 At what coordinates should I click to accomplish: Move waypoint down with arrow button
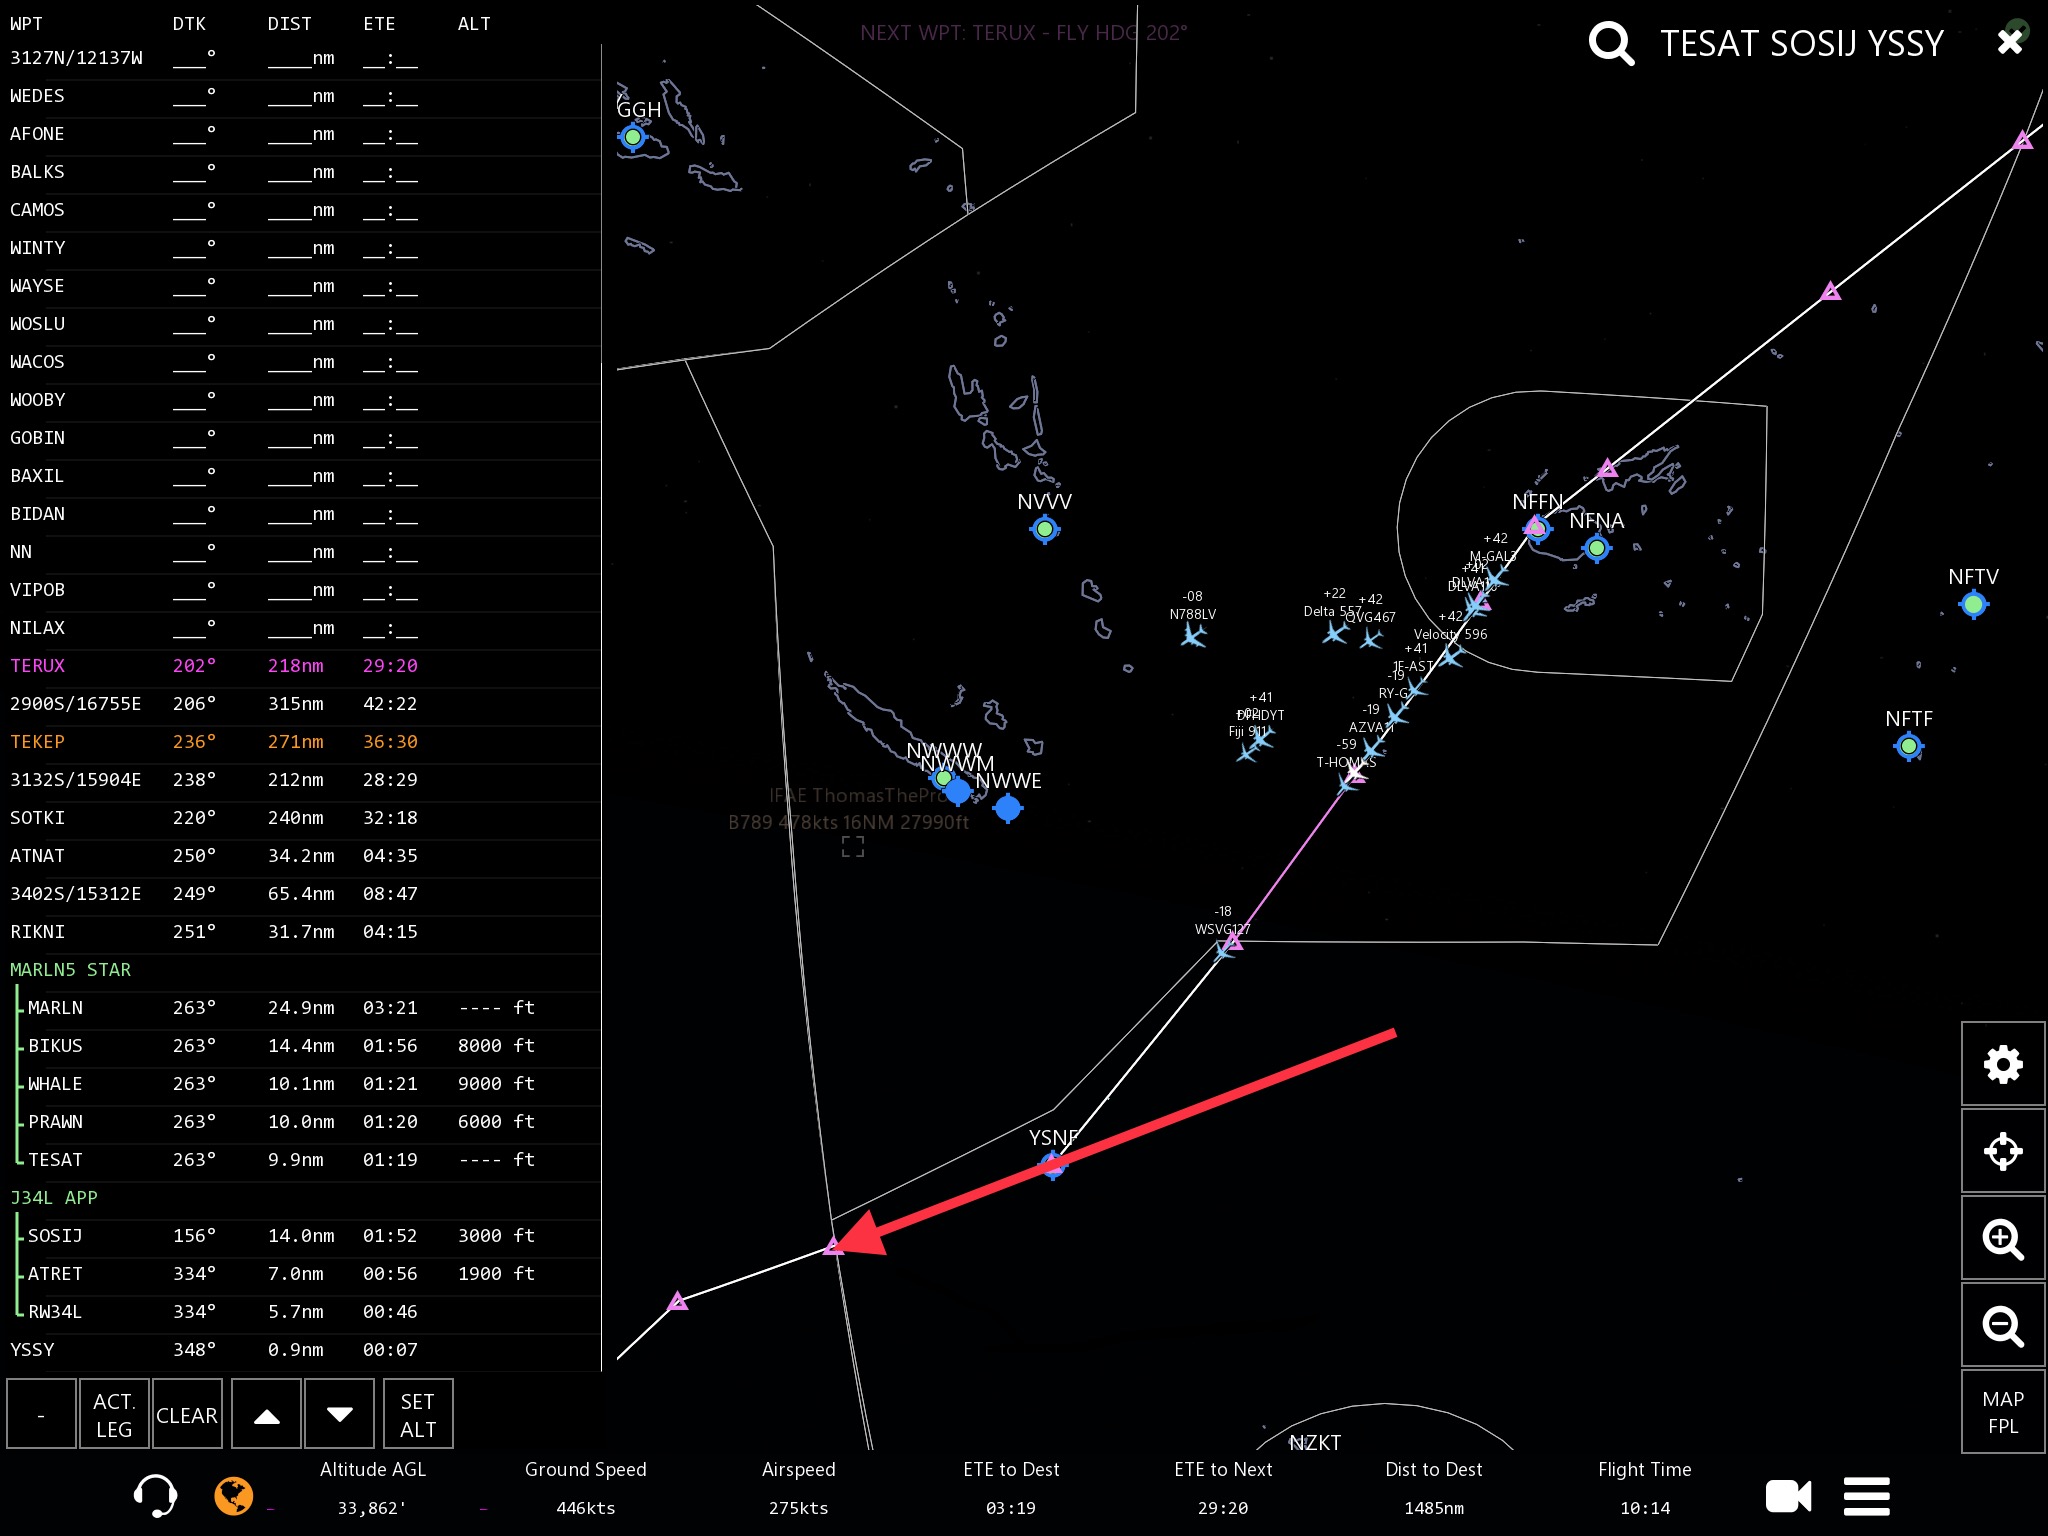point(339,1414)
